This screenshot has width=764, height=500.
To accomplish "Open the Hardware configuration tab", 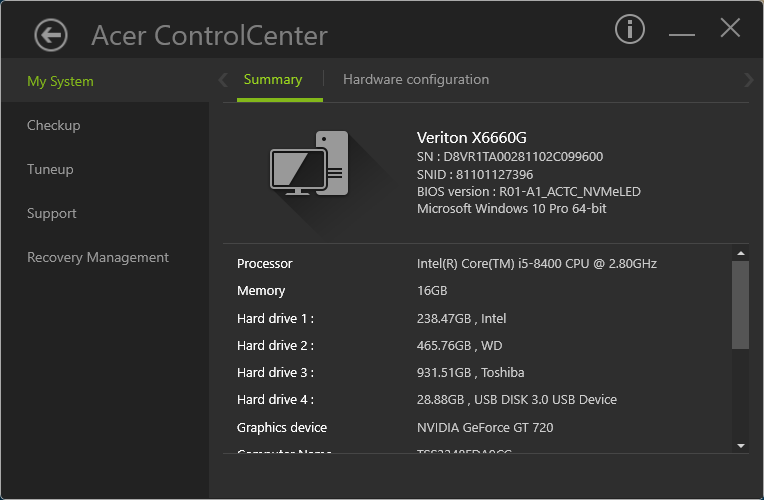I will coord(416,80).
